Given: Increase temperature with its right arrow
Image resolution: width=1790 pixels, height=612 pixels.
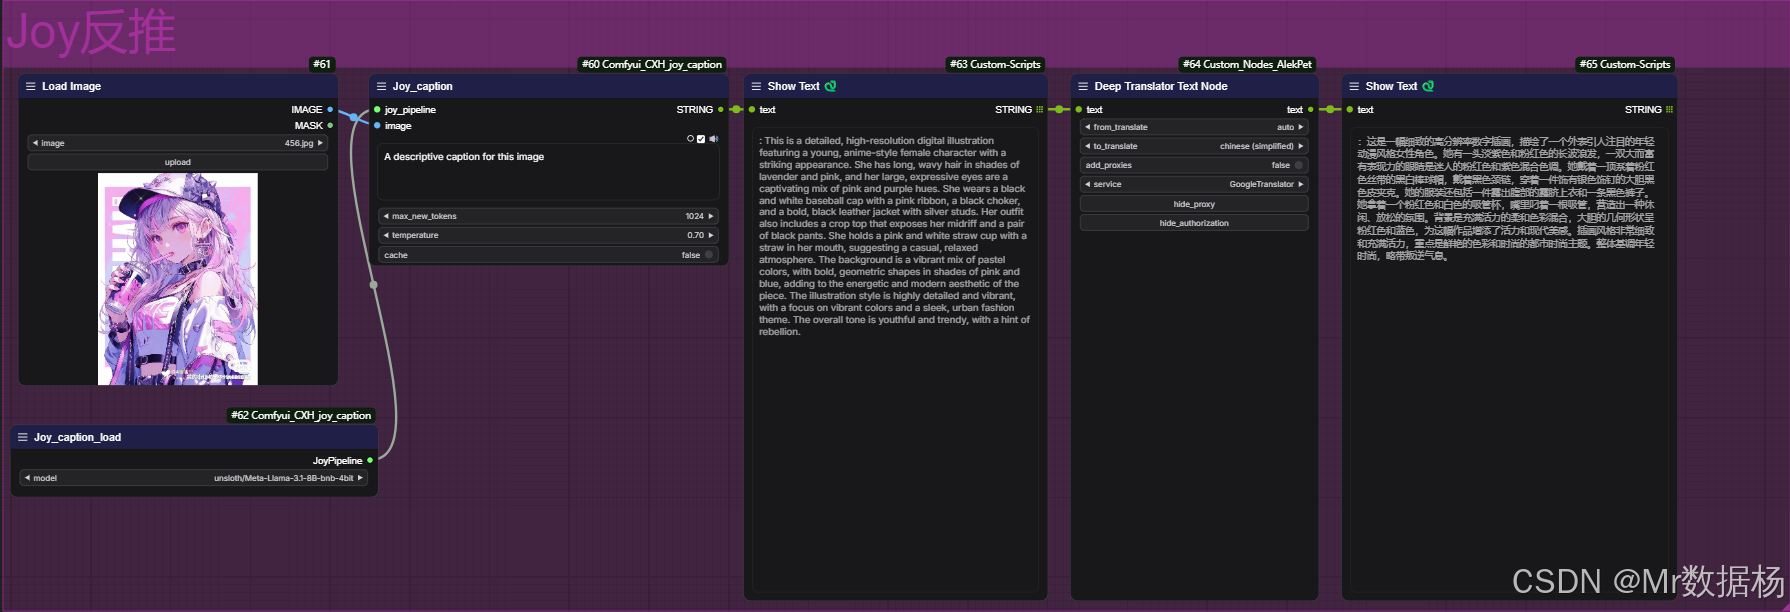Looking at the screenshot, I should pyautogui.click(x=710, y=235).
